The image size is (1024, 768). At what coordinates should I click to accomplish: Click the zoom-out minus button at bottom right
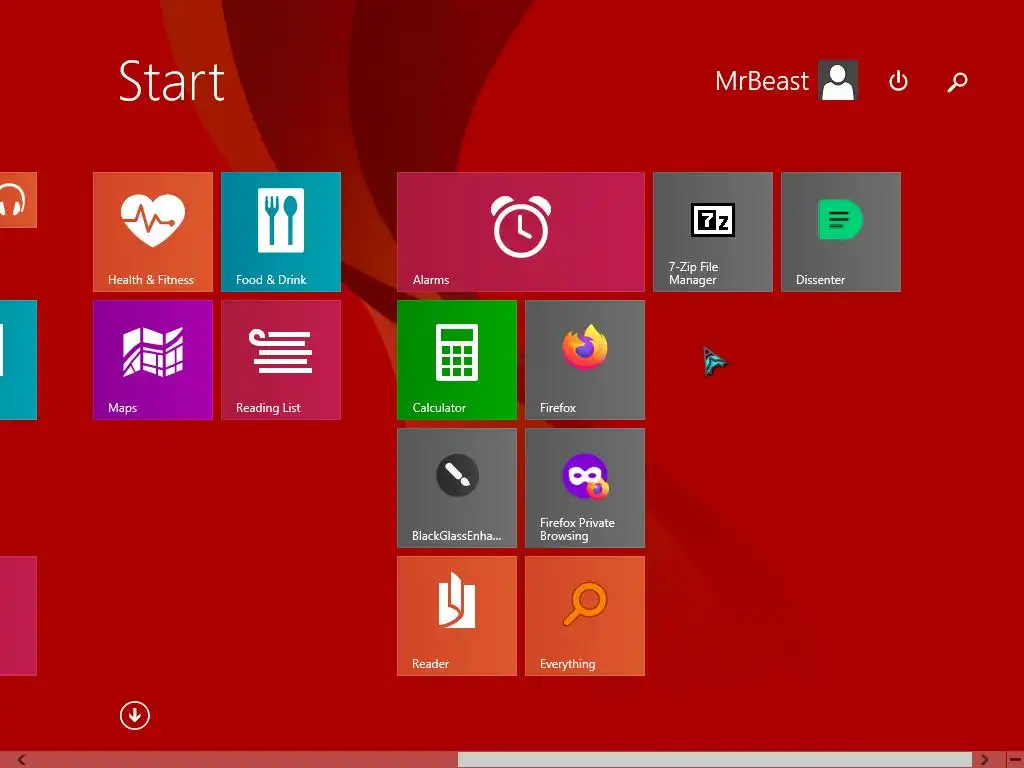tap(1014, 760)
